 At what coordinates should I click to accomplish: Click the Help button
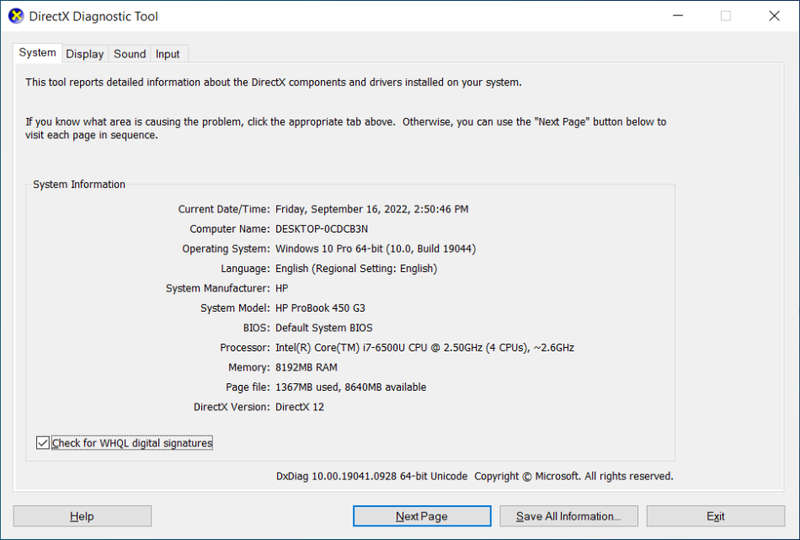click(x=82, y=517)
